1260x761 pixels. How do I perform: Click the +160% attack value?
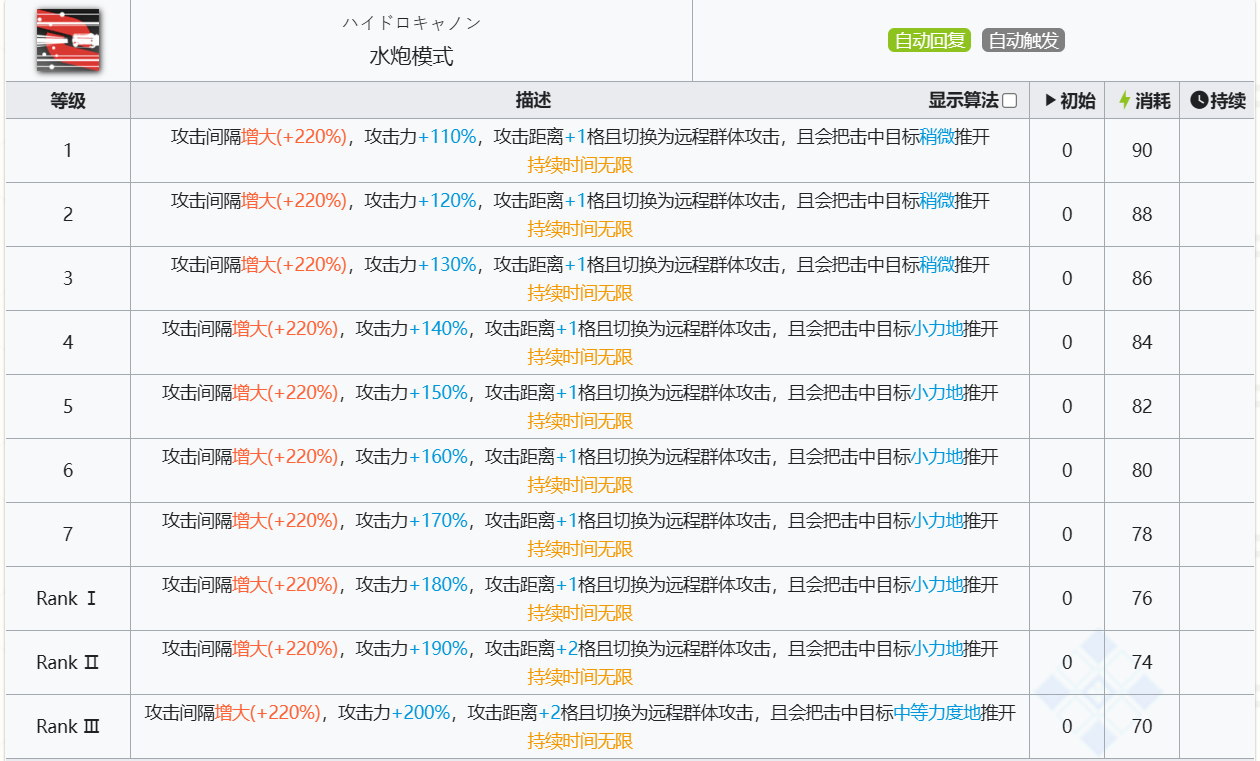(438, 457)
